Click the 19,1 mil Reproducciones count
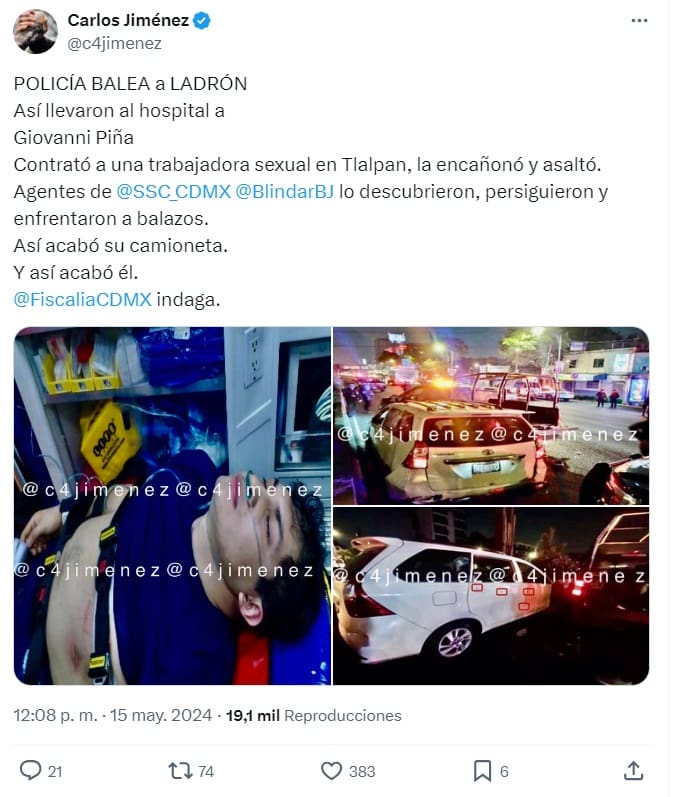The width and height of the screenshot is (681, 797). click(314, 715)
